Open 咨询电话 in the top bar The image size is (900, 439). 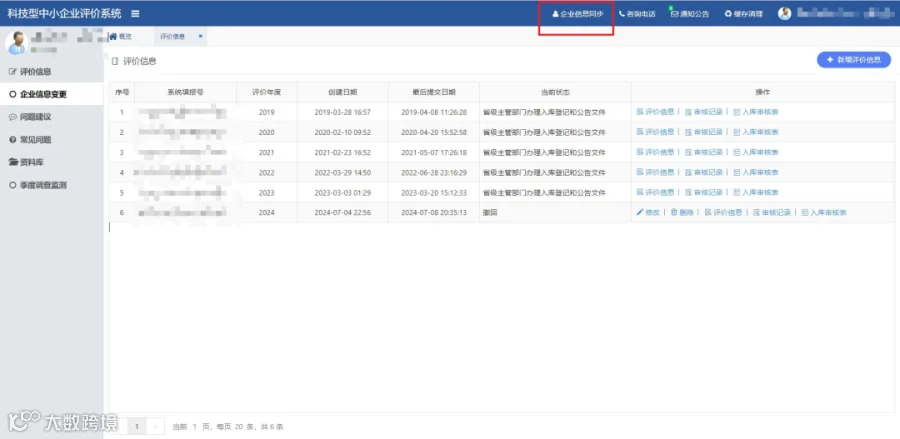tap(637, 14)
